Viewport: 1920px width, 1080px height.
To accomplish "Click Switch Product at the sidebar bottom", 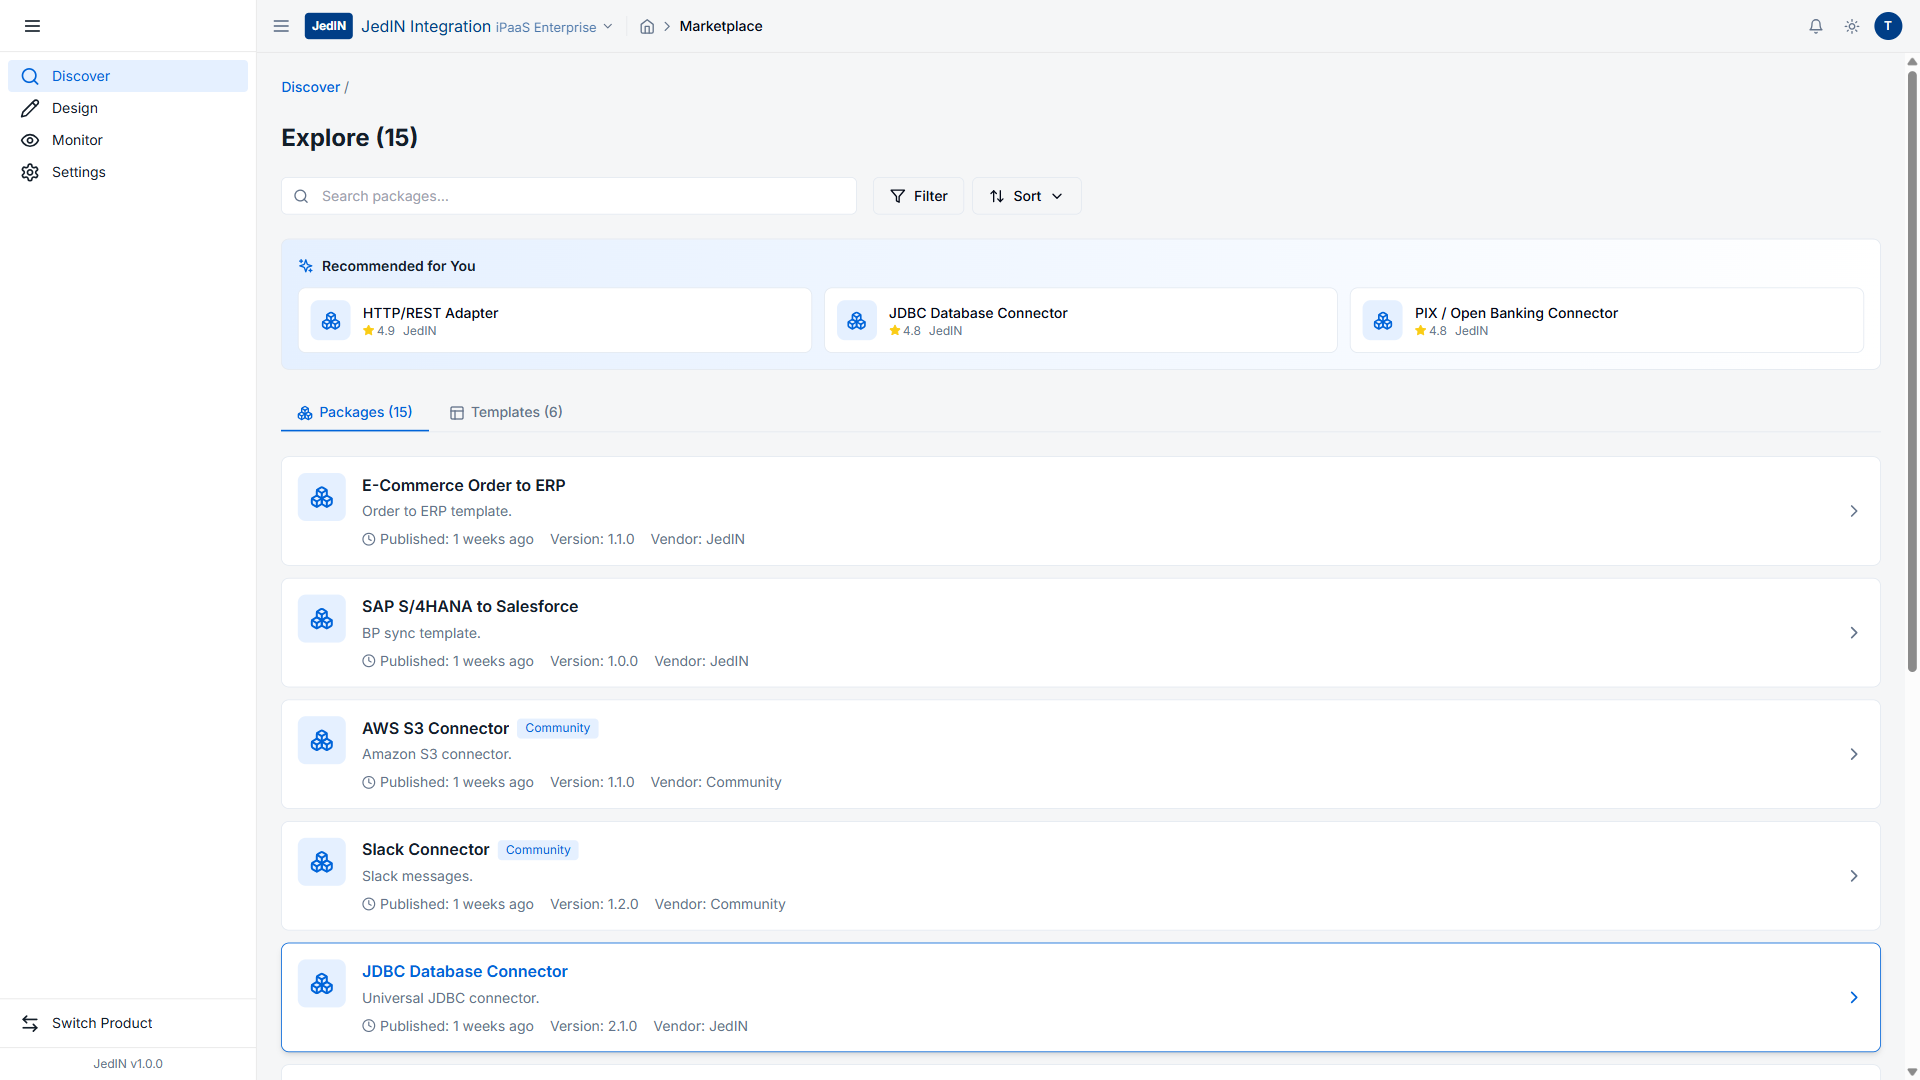I will click(x=102, y=1023).
